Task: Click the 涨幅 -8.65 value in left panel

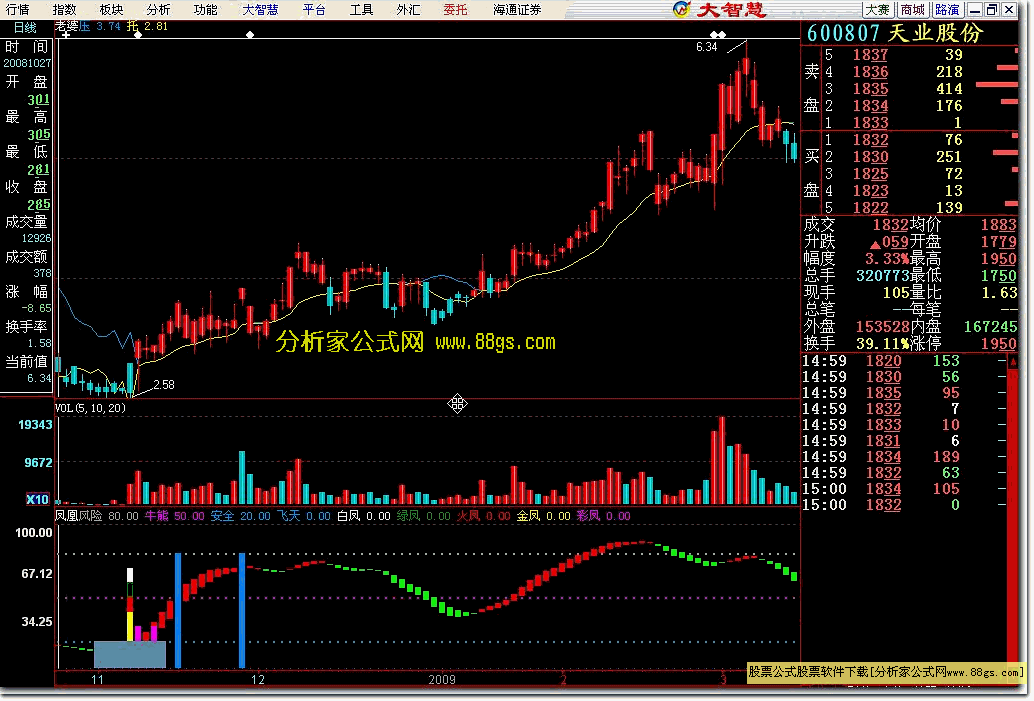Action: [x=36, y=308]
